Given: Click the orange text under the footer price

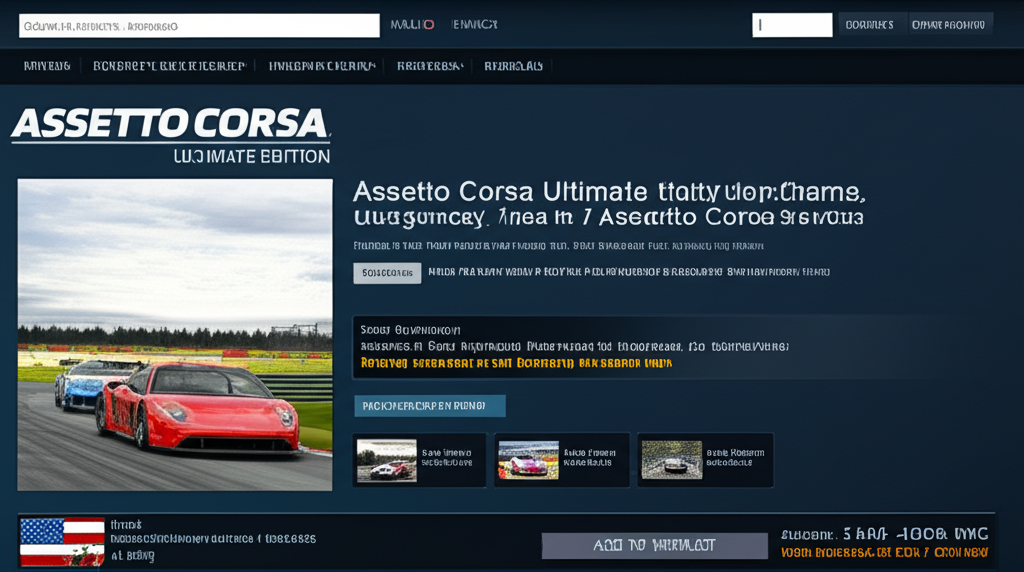Looking at the screenshot, I should click(884, 552).
